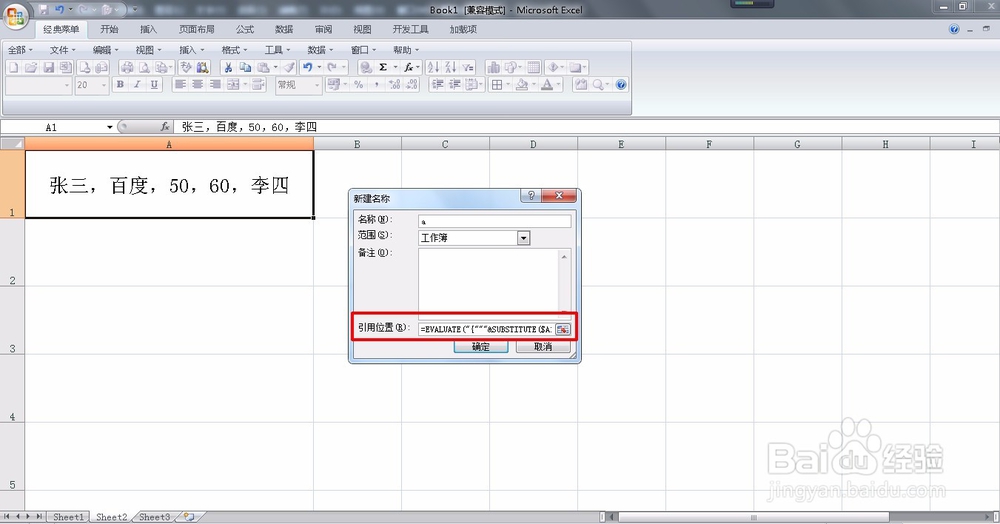Sort descending with the Z-A icon

coord(451,67)
